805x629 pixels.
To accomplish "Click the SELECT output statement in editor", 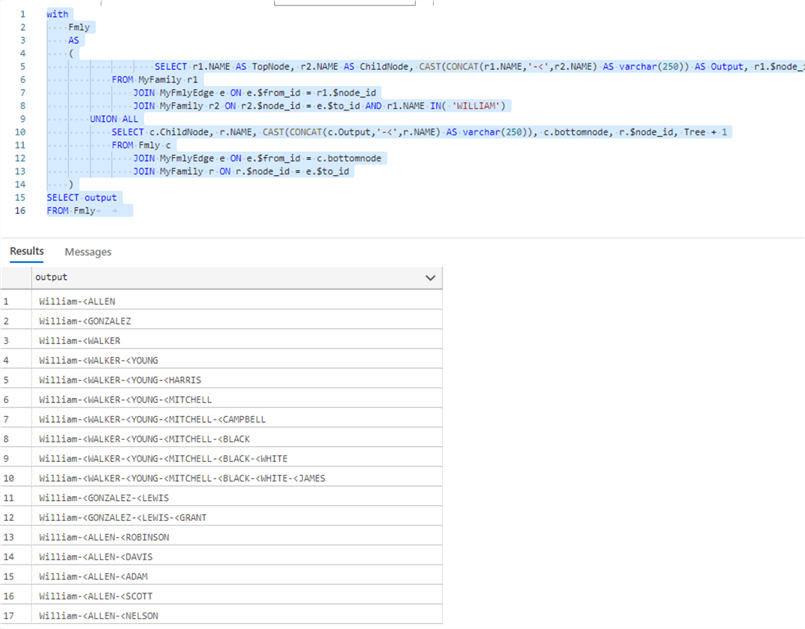I will [x=81, y=198].
